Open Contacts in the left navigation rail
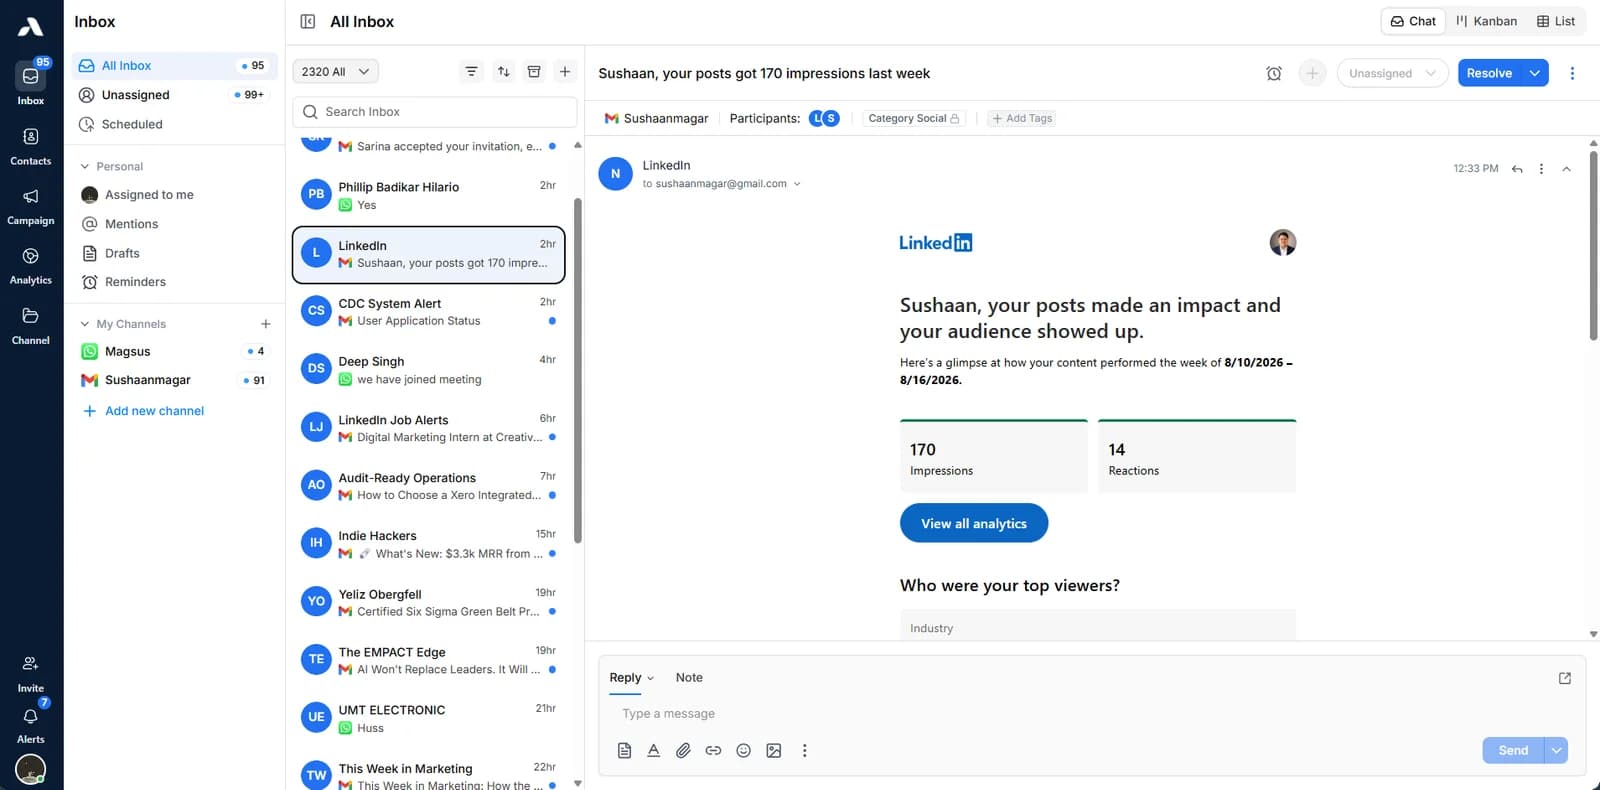Screen dimensions: 1600x790 31,146
